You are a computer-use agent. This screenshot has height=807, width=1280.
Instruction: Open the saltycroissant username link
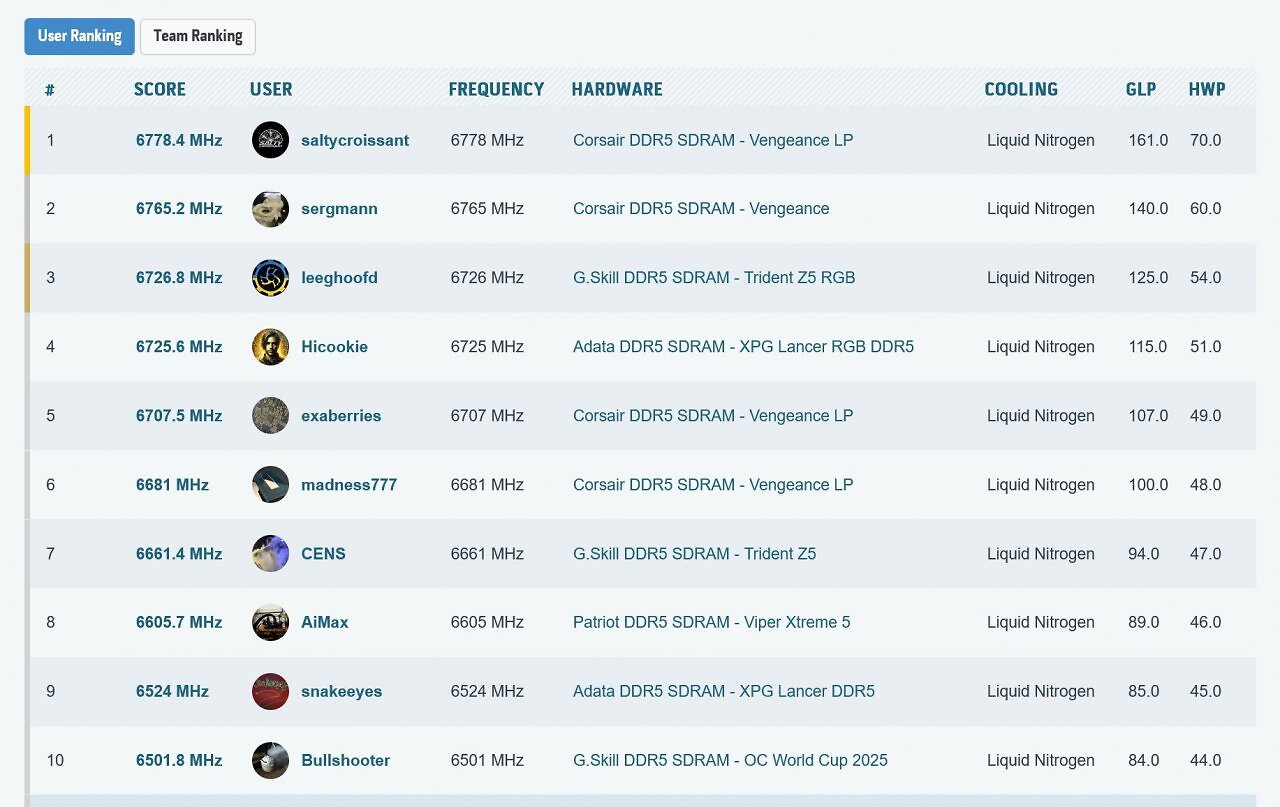355,140
